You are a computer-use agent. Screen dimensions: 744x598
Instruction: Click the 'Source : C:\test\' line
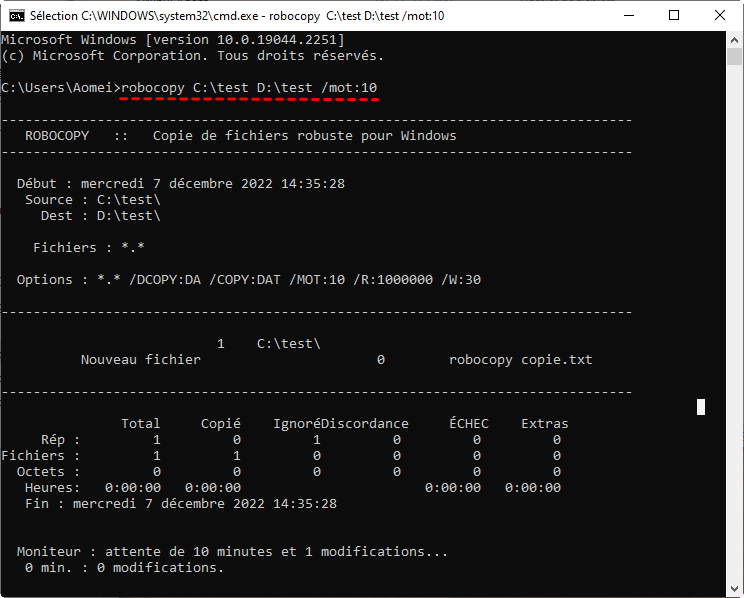click(93, 200)
